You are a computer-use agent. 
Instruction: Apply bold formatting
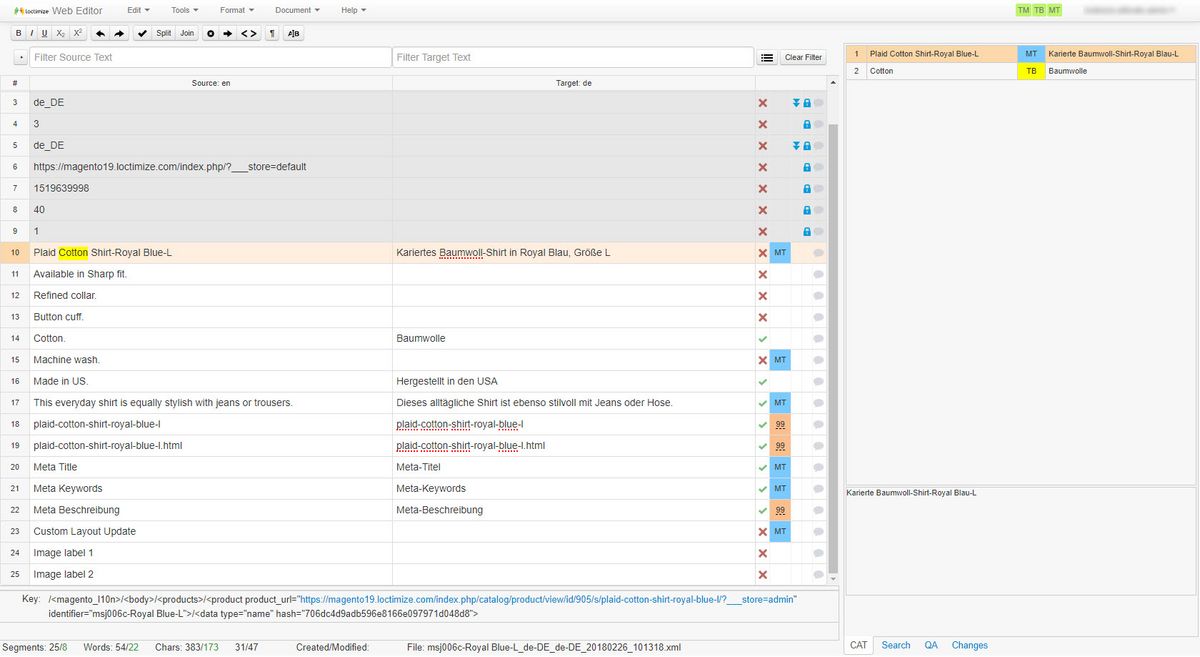tap(18, 33)
